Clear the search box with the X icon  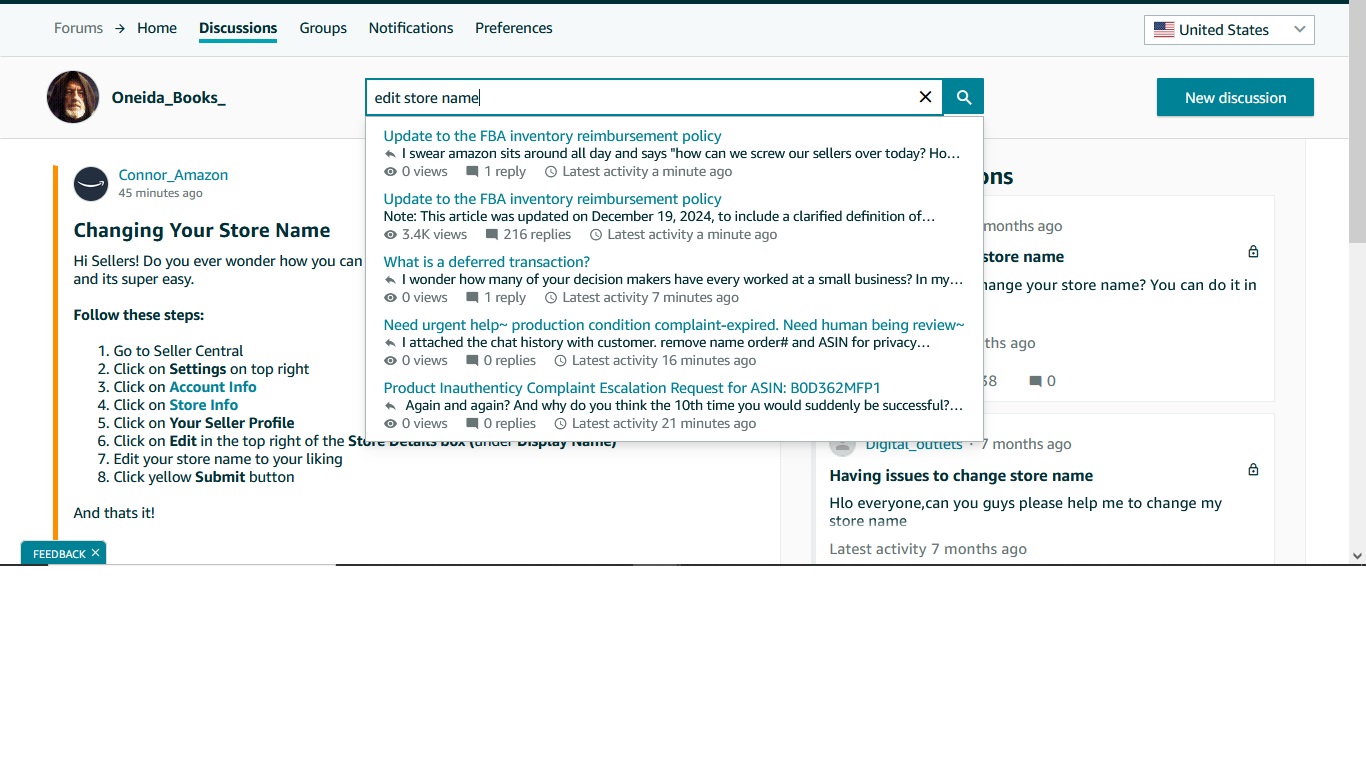click(925, 97)
